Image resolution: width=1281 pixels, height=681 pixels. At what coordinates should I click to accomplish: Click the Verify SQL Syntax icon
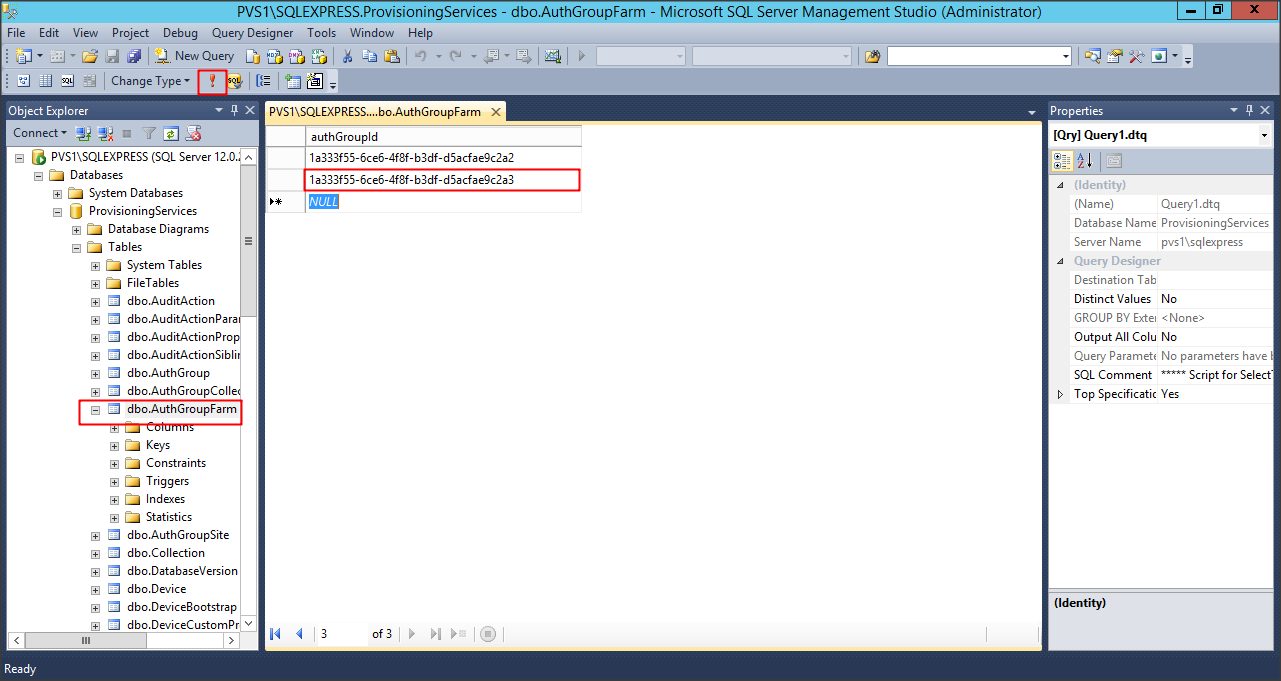pos(234,81)
